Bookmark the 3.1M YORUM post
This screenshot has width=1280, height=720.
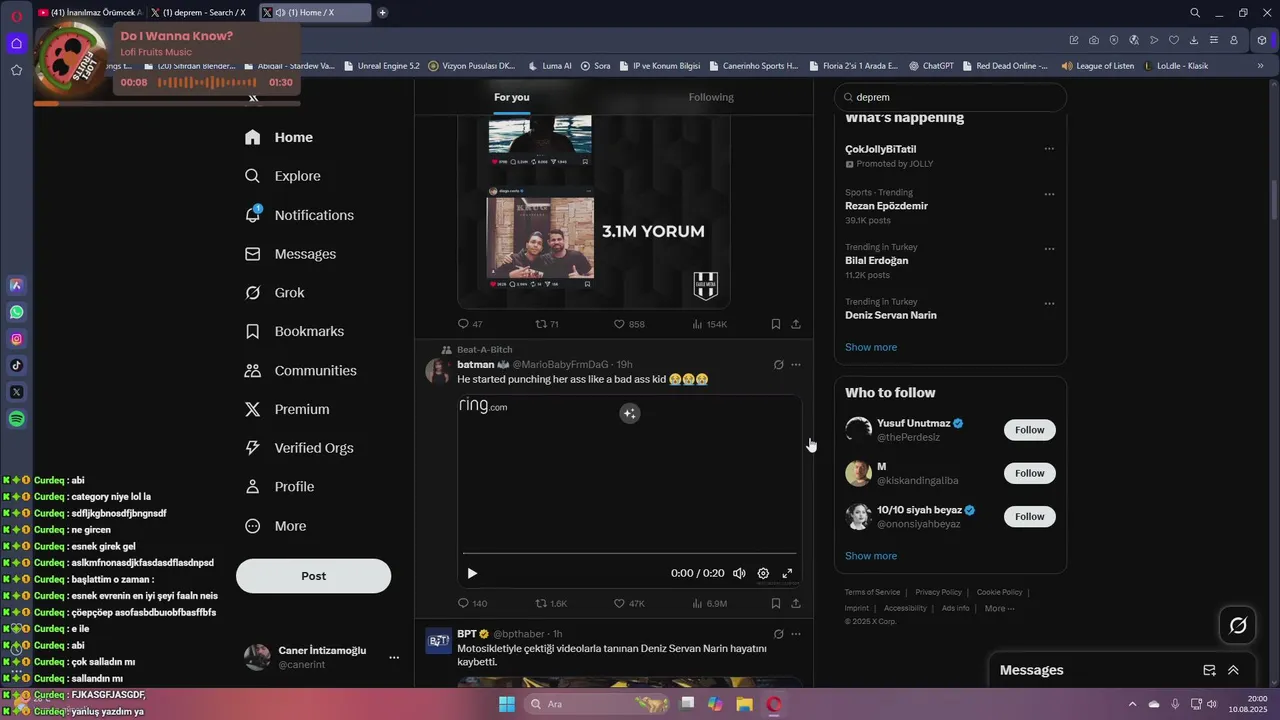point(776,324)
